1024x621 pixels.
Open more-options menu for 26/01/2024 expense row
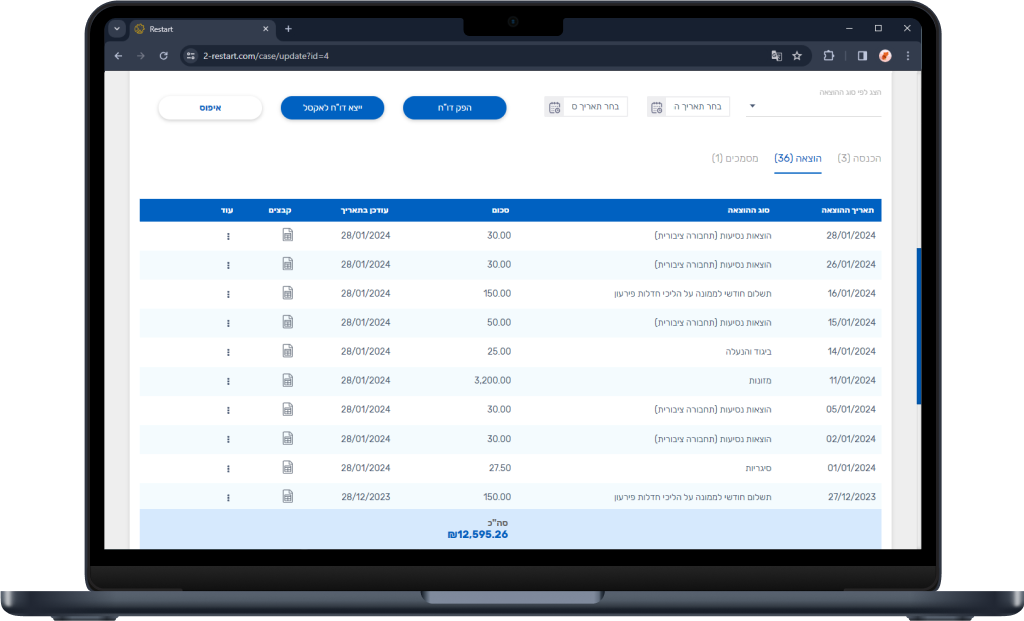tap(228, 265)
